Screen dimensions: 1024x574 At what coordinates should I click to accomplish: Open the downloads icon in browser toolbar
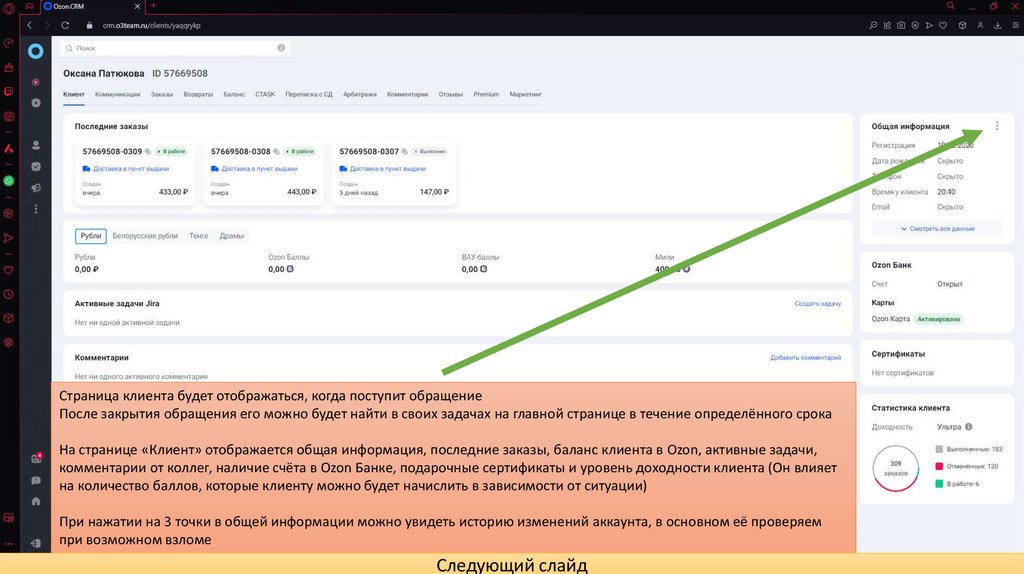pyautogui.click(x=997, y=25)
